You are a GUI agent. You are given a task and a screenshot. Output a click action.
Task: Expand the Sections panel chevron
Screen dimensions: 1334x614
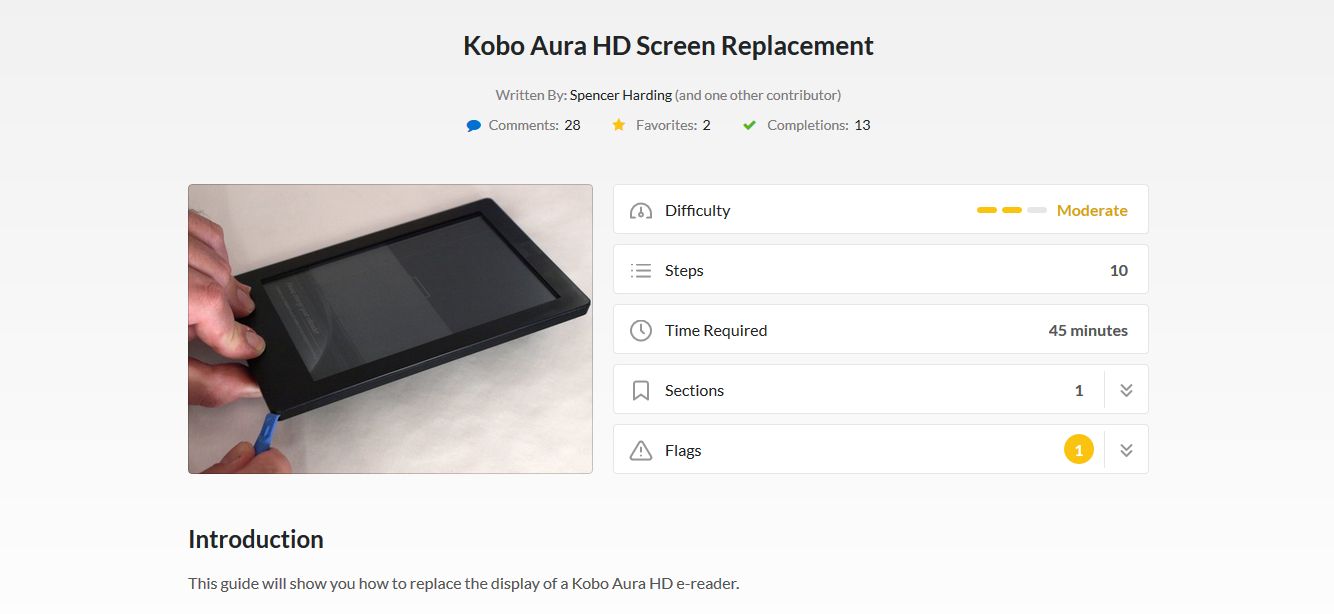[1125, 389]
